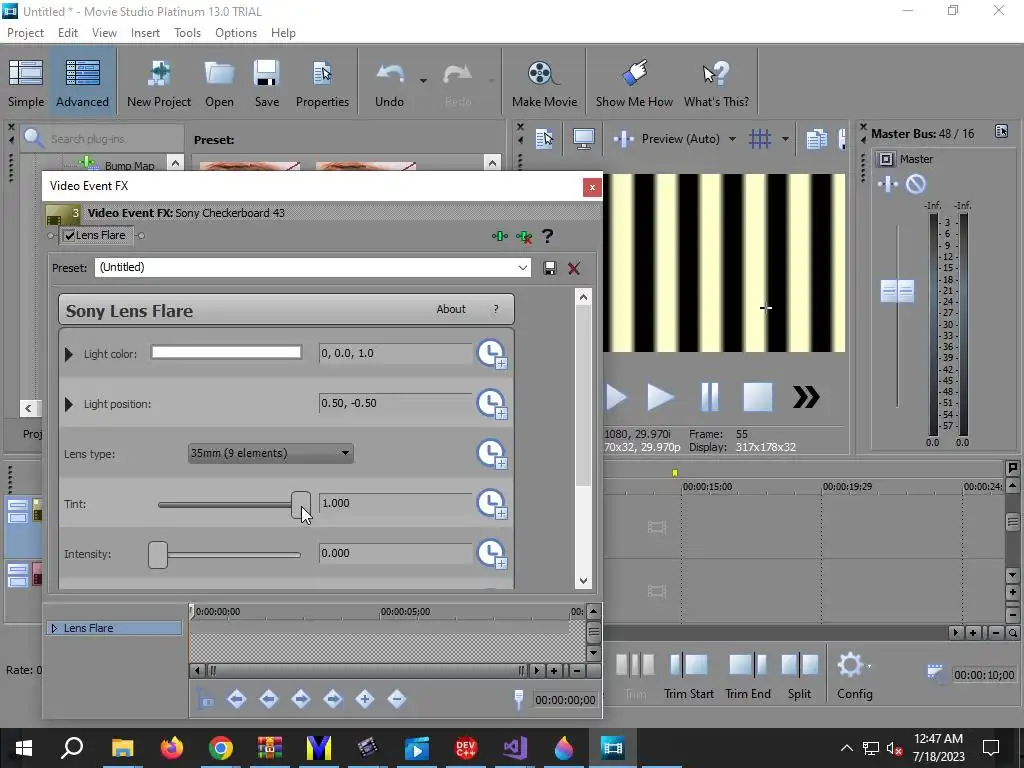Open plug-in chain button
The height and width of the screenshot is (768, 1024).
point(500,236)
